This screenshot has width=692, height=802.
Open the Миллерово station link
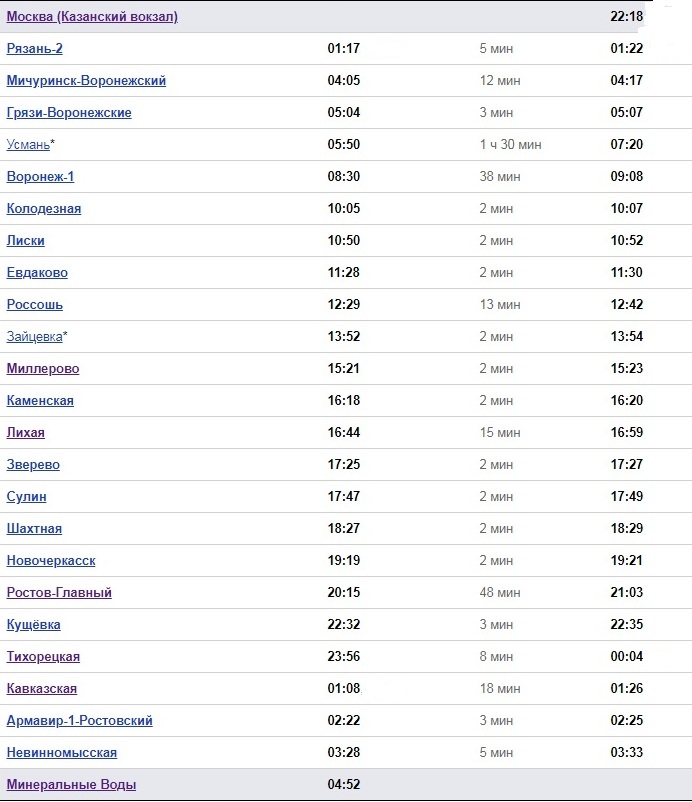43,369
